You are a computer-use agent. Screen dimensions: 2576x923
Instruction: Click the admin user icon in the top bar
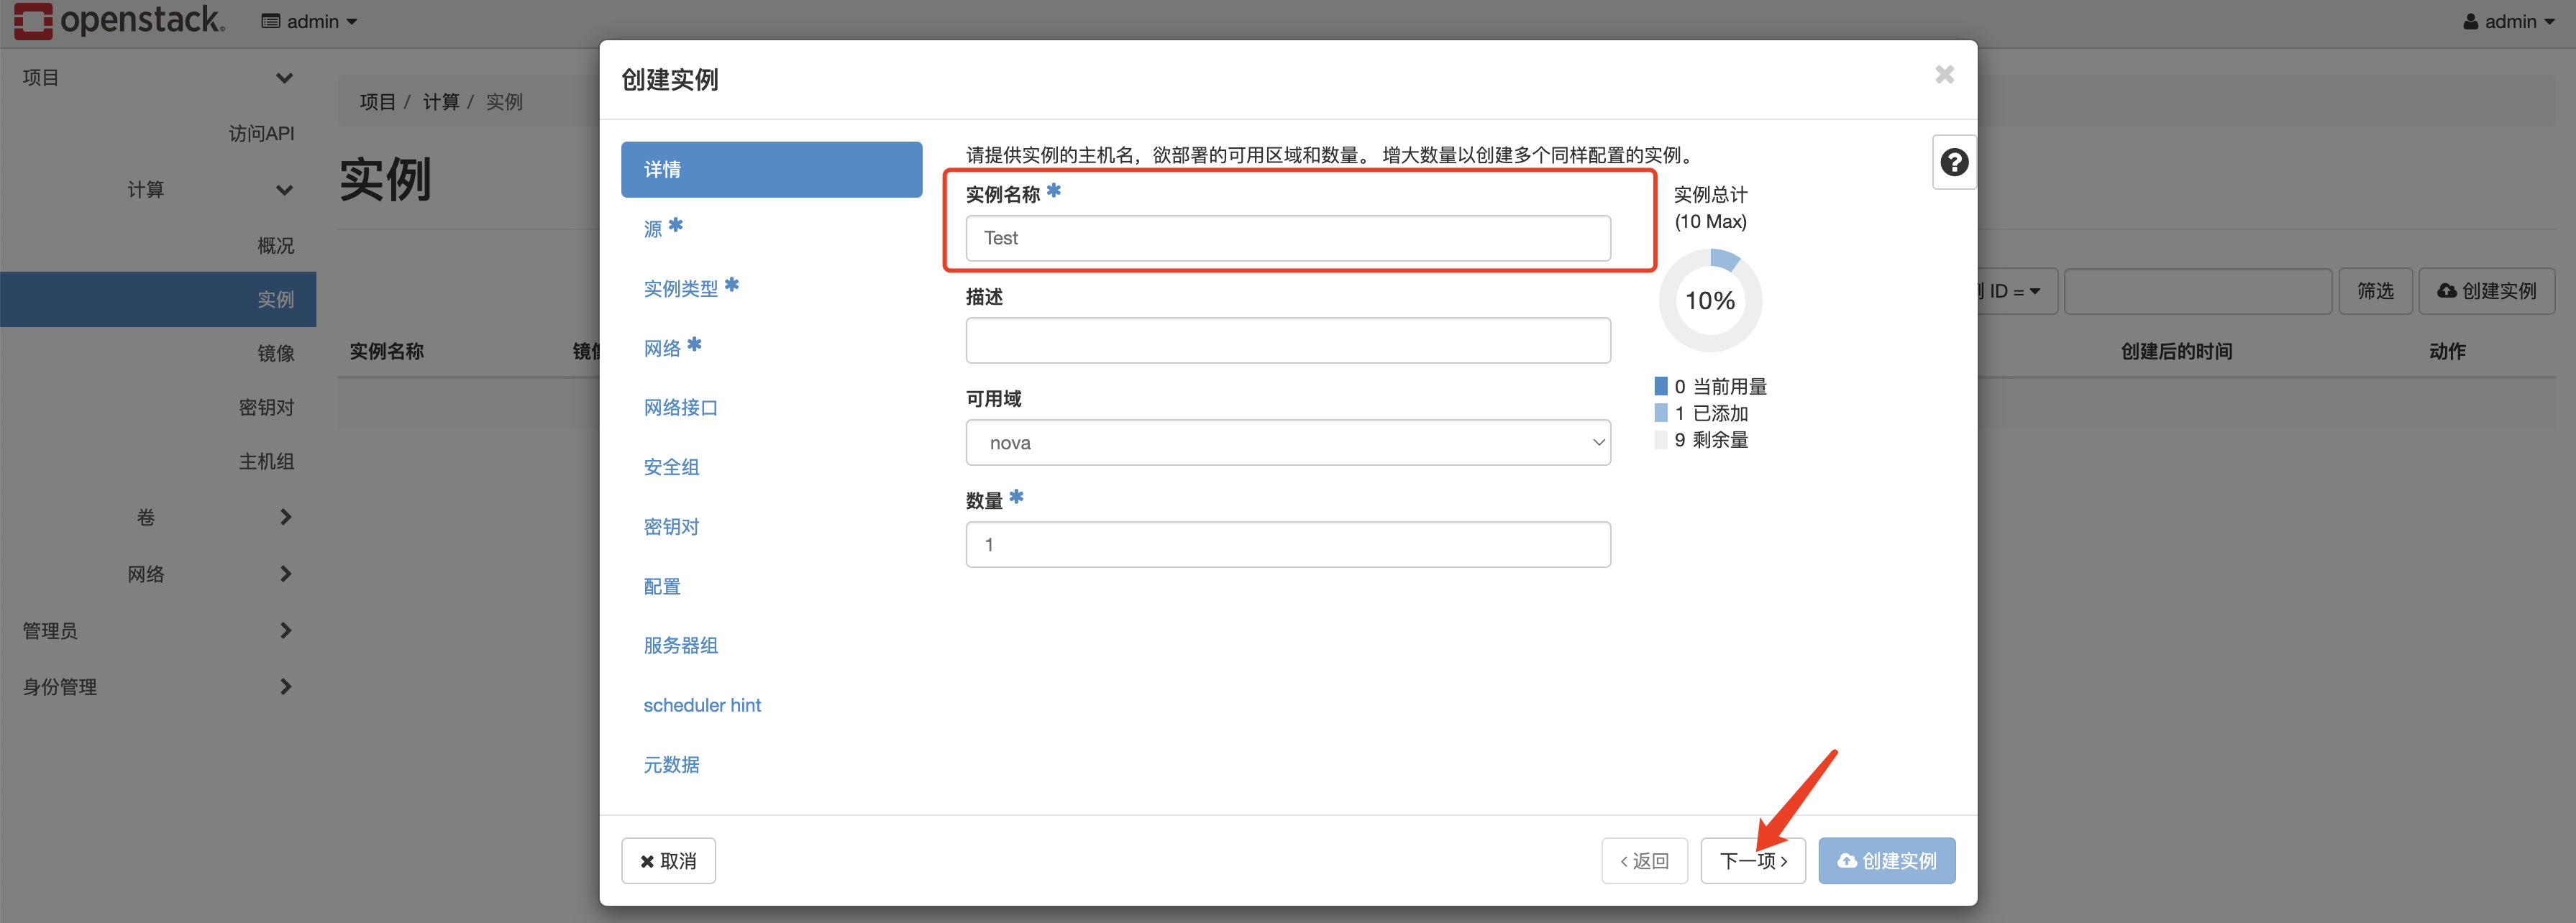[x=2470, y=20]
